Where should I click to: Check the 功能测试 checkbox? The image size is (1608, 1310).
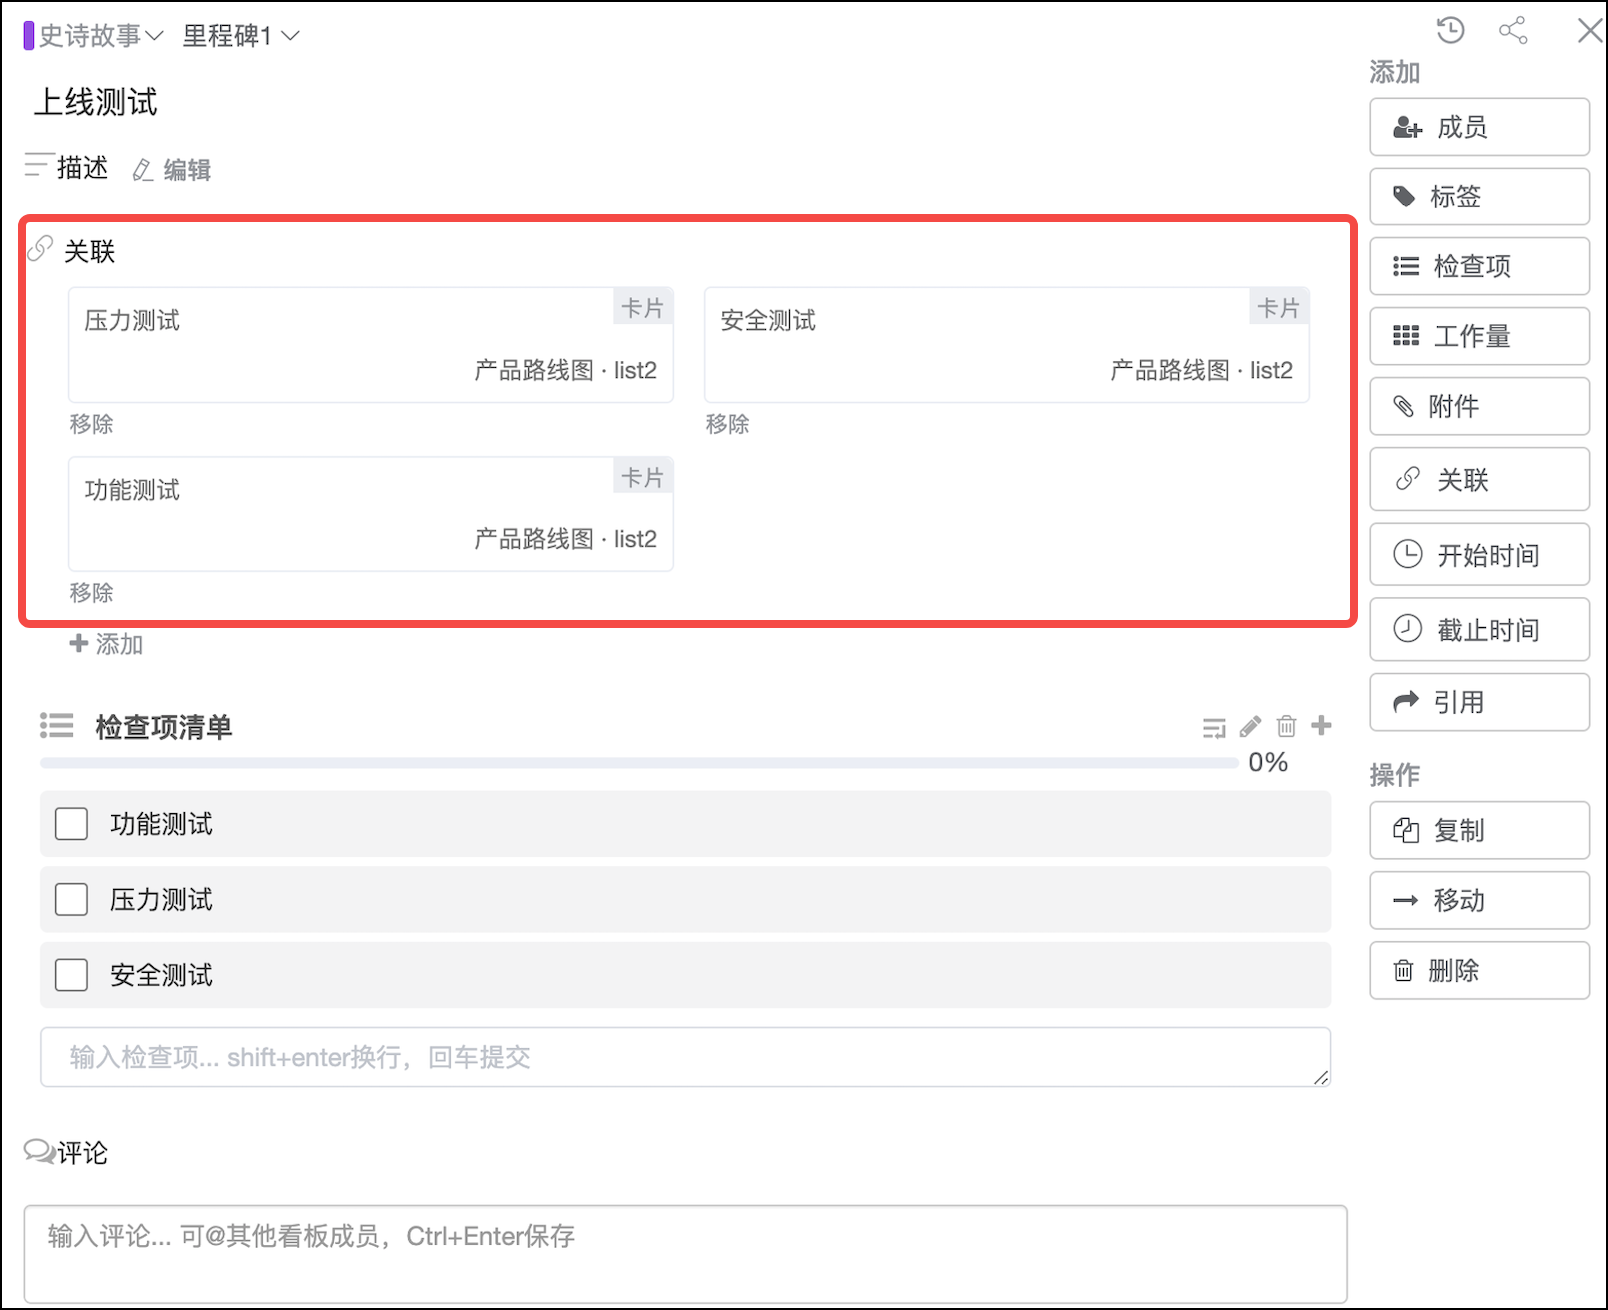(71, 824)
